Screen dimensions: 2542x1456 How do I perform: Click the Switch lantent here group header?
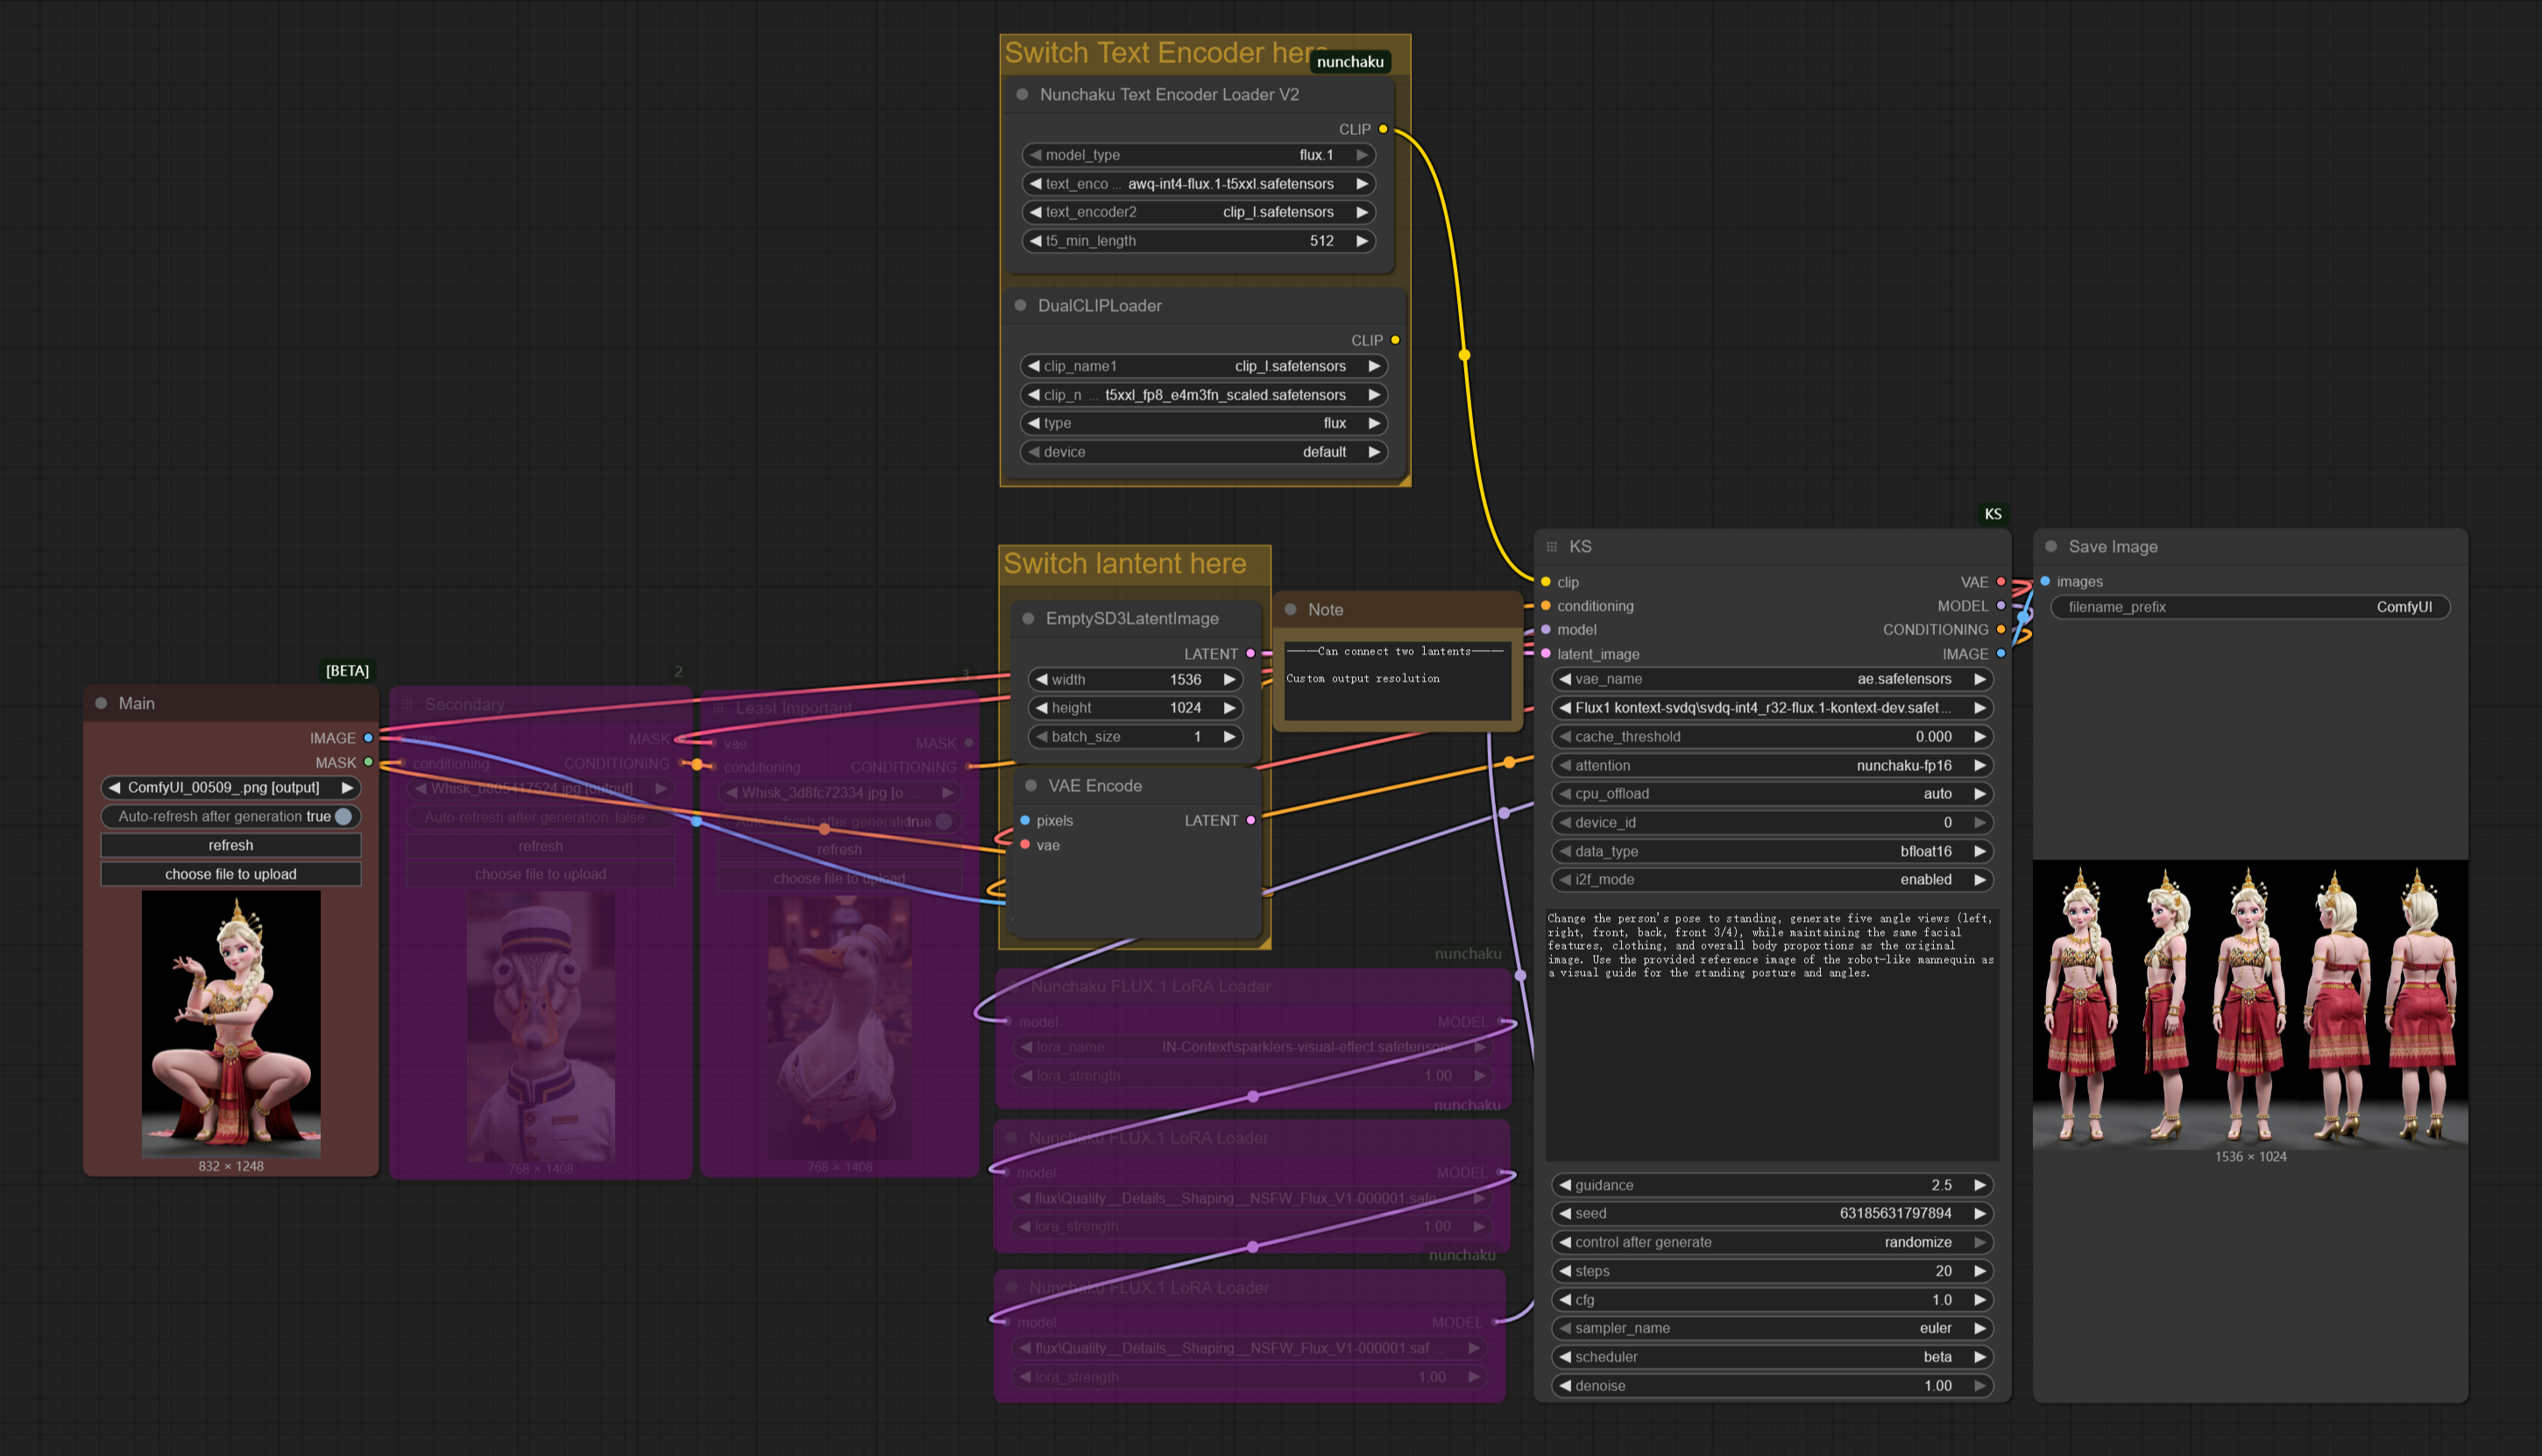[1124, 564]
